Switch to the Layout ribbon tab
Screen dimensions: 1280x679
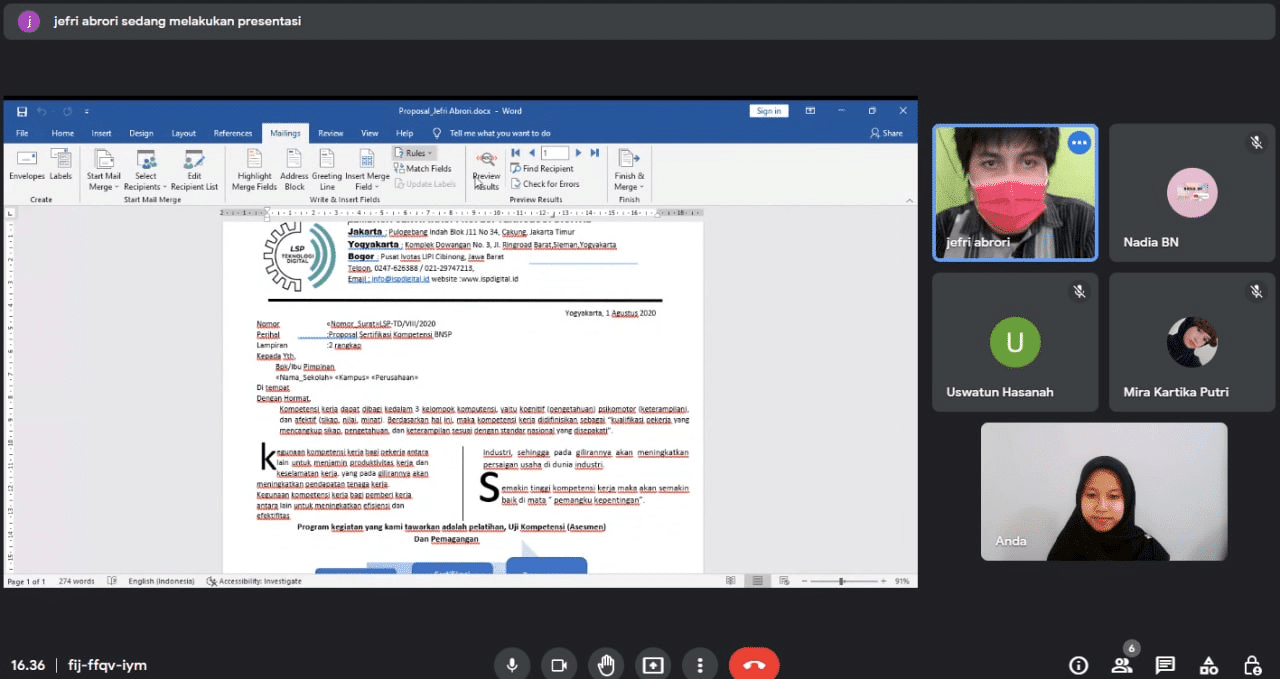click(184, 133)
